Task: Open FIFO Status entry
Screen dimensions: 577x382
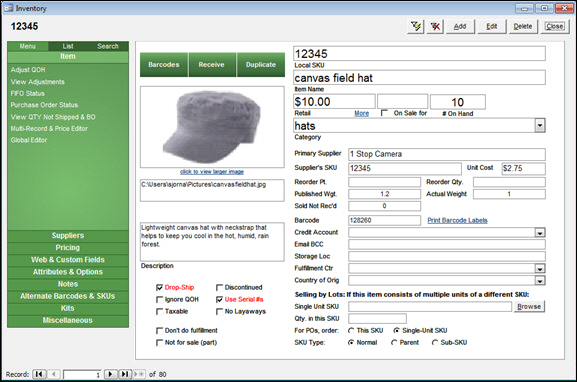Action: pyautogui.click(x=28, y=93)
